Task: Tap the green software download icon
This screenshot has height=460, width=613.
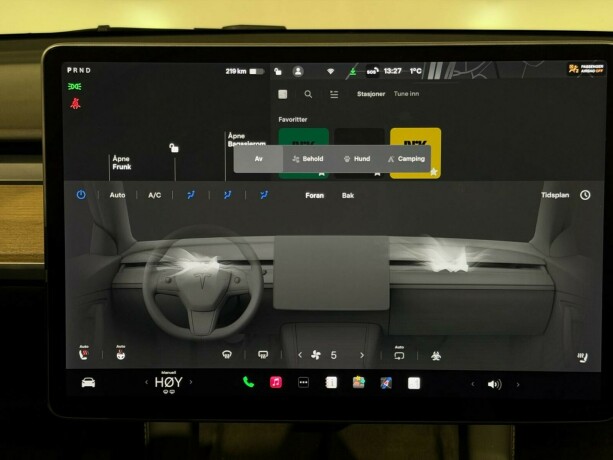Action: pyautogui.click(x=353, y=72)
